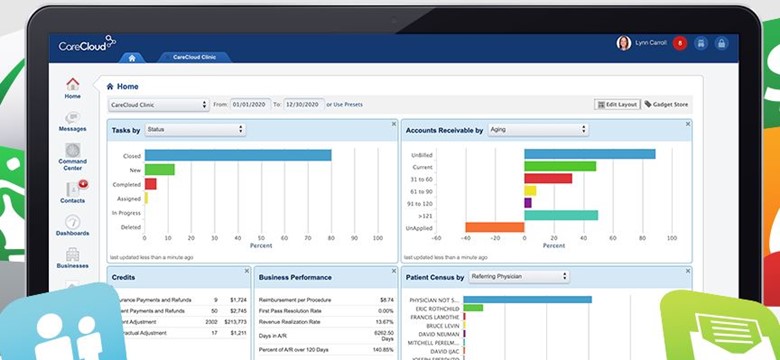
Task: Close the Business Performance gadget
Action: click(393, 271)
